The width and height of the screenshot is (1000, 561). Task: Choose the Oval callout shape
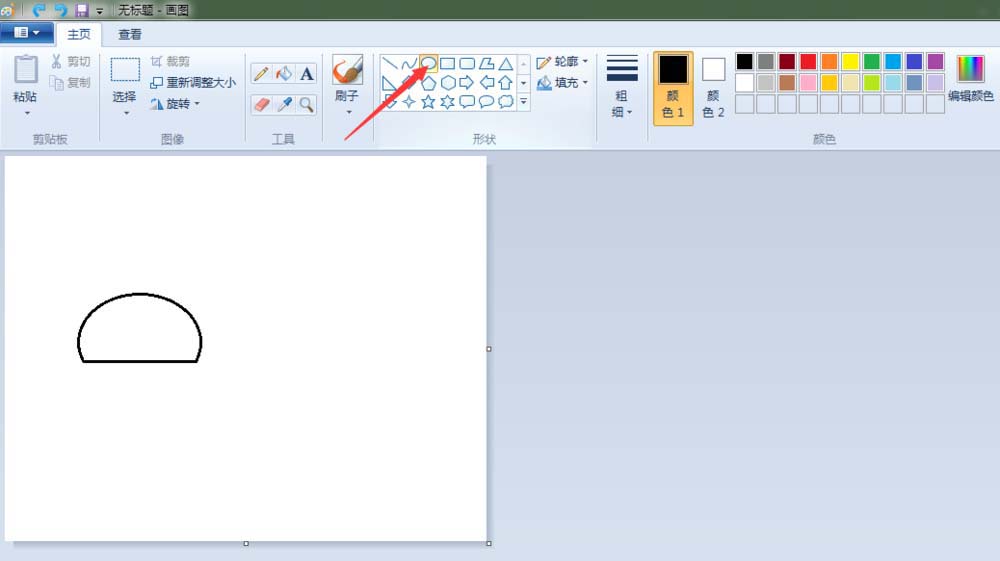point(486,102)
